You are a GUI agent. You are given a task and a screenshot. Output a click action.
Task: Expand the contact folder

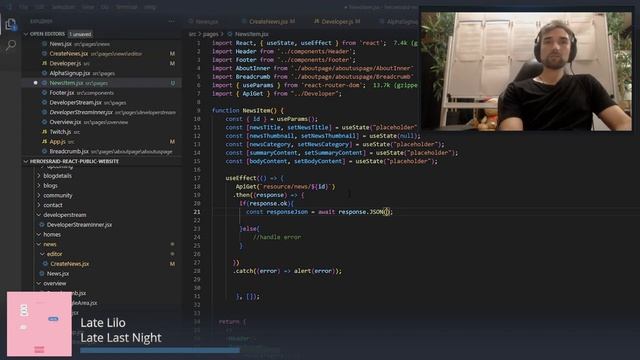coord(39,205)
